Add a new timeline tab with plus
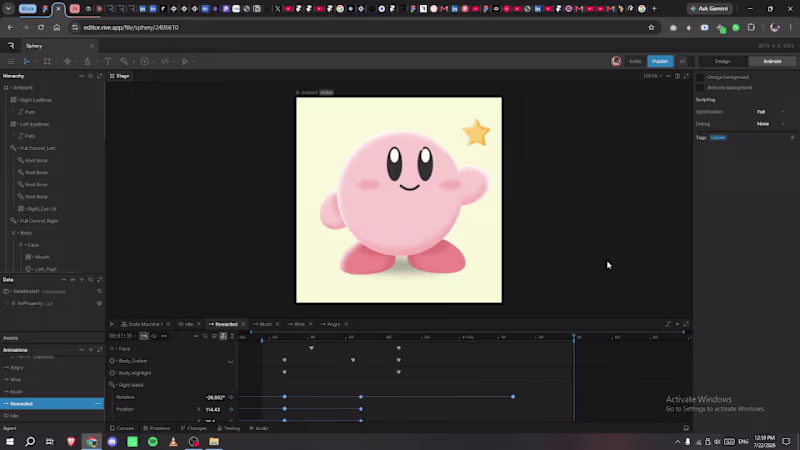This screenshot has width=800, height=450. pyautogui.click(x=677, y=324)
